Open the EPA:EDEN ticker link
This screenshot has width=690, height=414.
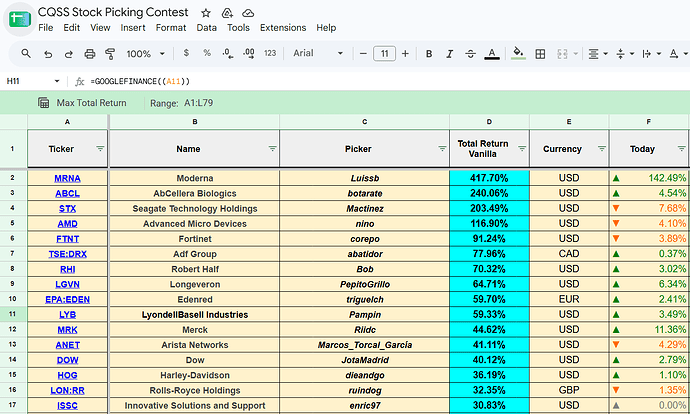67,300
